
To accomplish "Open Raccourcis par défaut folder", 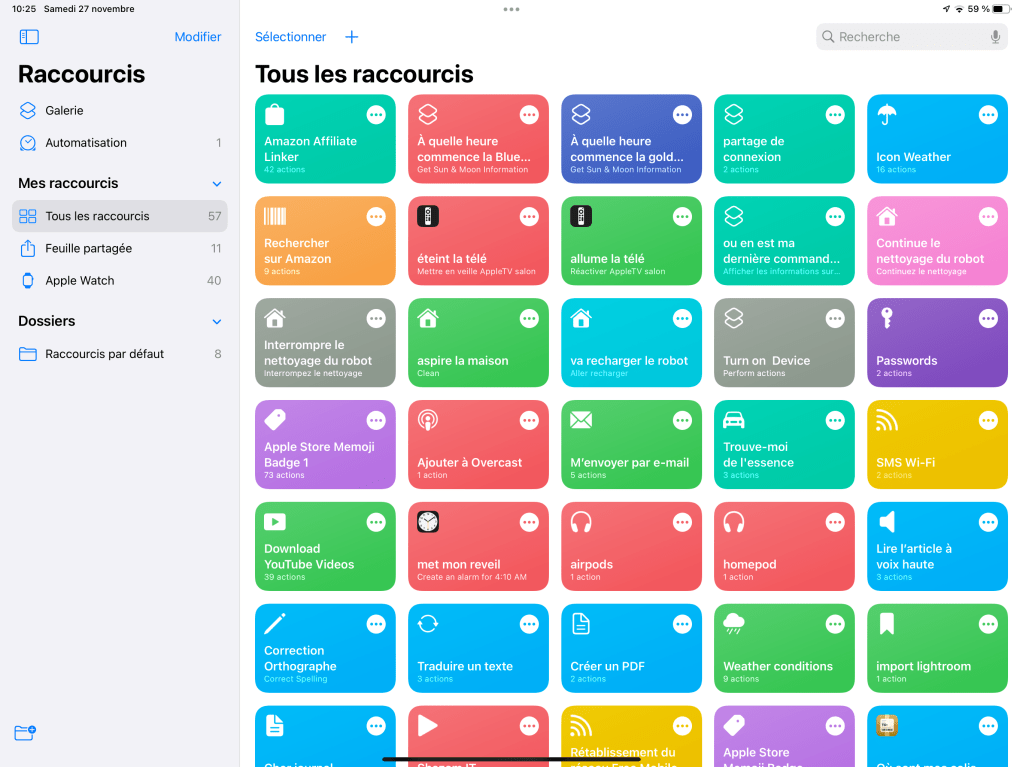I will tap(104, 354).
